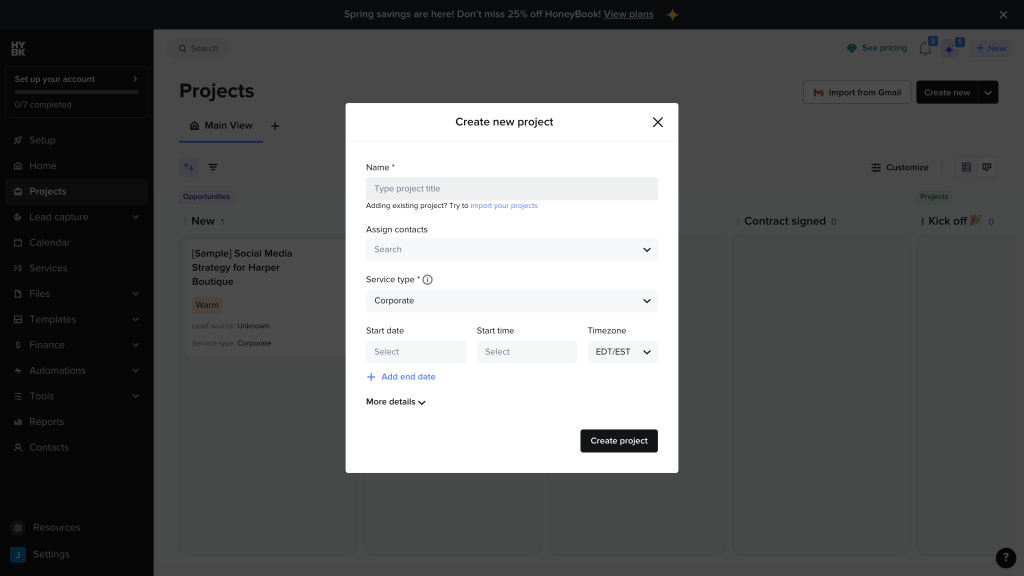This screenshot has height=576, width=1024.
Task: Click the Create project button
Action: pyautogui.click(x=618, y=441)
